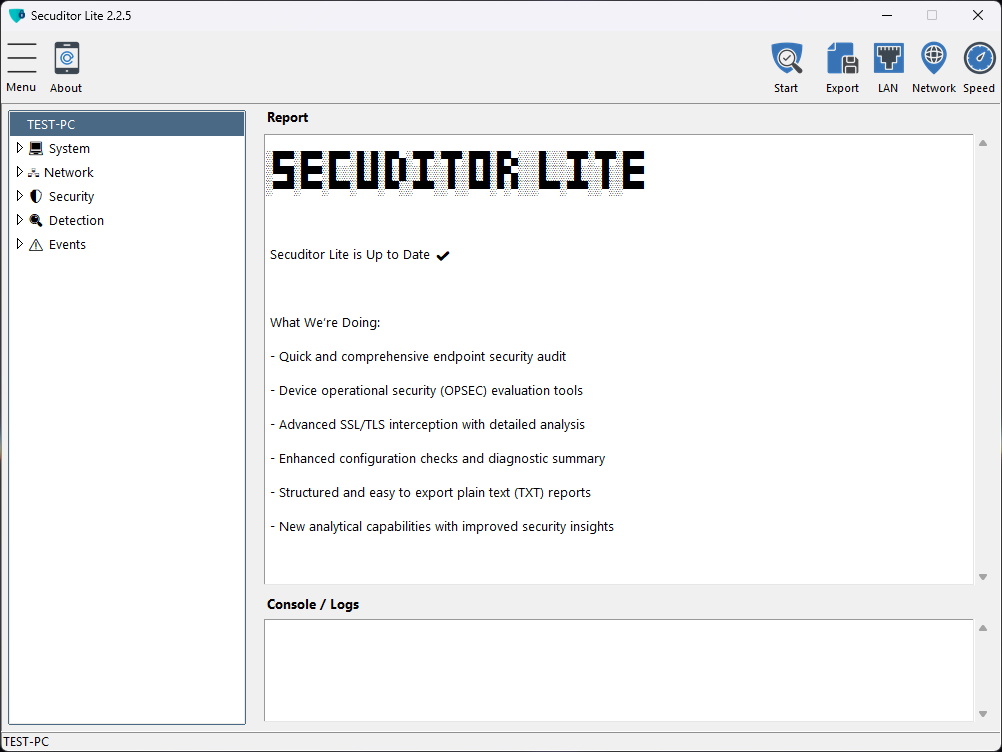Expand the Events tree node
This screenshot has width=1002, height=752.
click(x=19, y=244)
